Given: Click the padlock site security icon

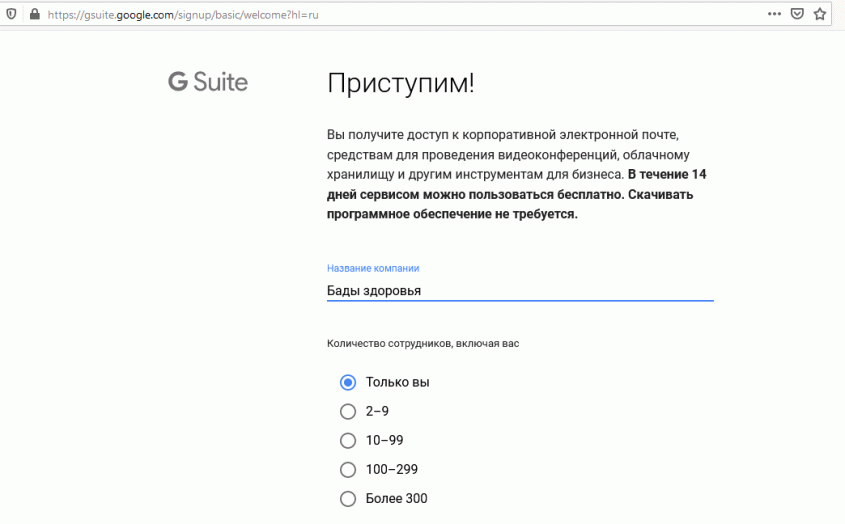Looking at the screenshot, I should pyautogui.click(x=34, y=15).
